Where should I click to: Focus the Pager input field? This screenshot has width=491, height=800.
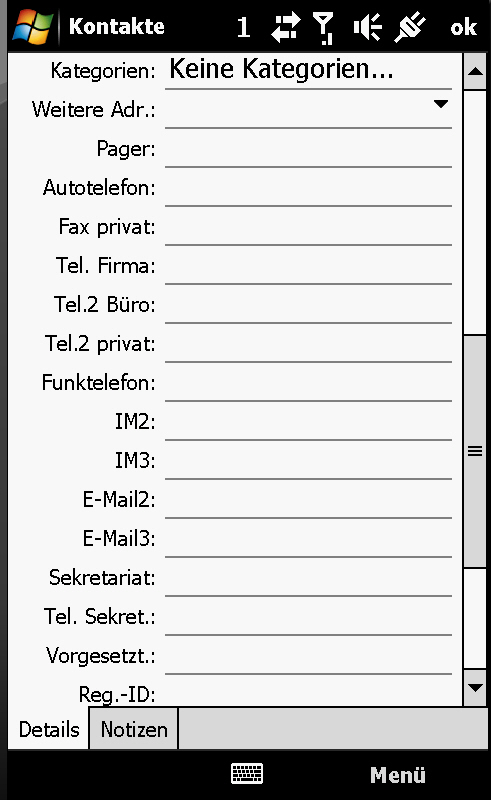(308, 149)
